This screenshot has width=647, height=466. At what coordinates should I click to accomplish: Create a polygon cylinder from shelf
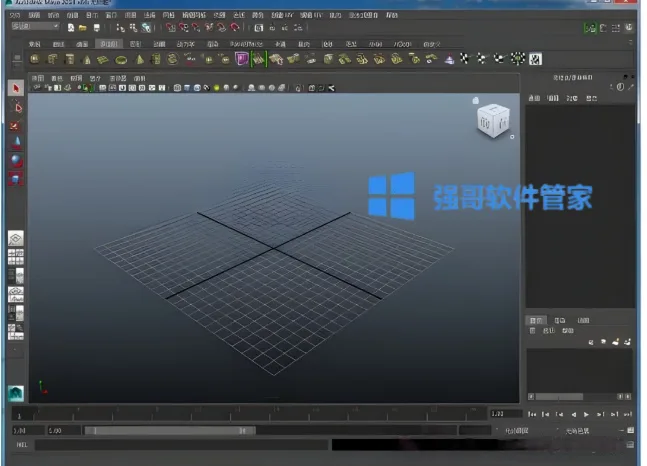tap(69, 59)
